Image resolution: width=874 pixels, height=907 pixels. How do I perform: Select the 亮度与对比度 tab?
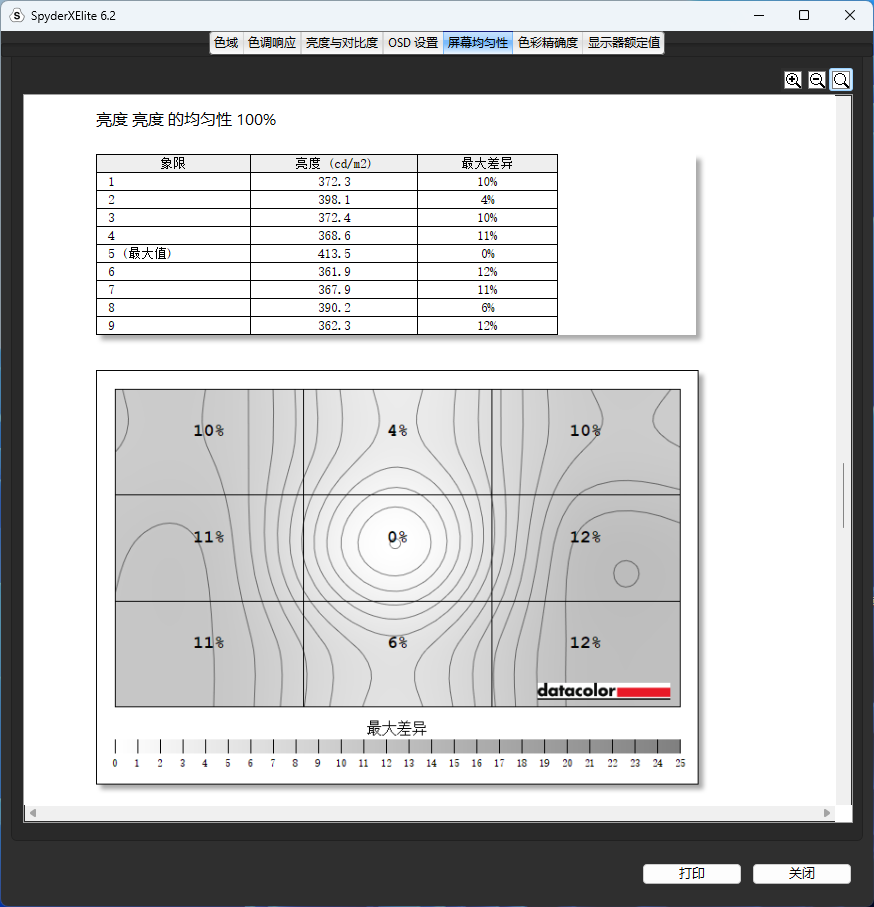pyautogui.click(x=342, y=43)
